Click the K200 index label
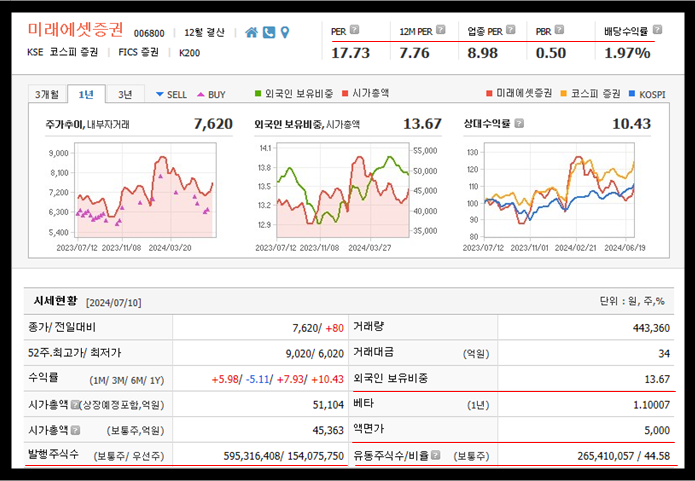The width and height of the screenshot is (695, 481). pyautogui.click(x=189, y=53)
